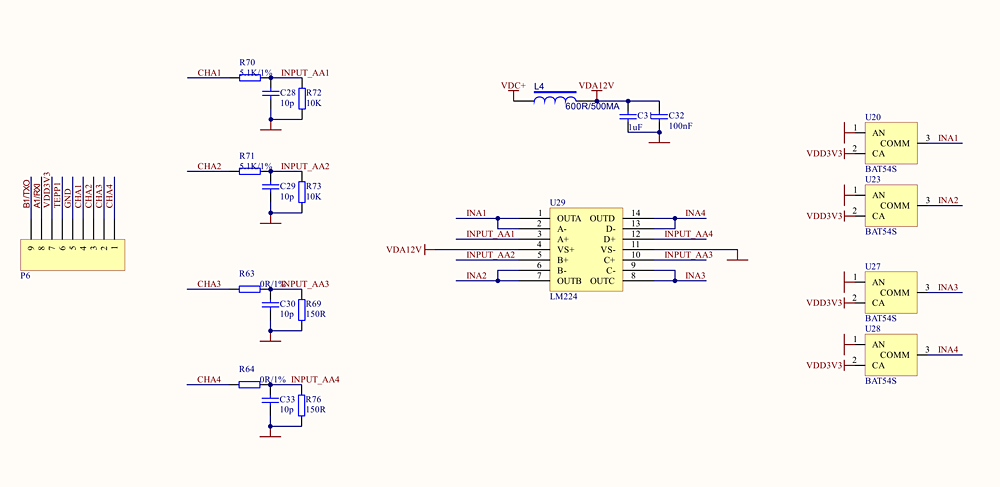Click the INPUT_AA3 label on U29 pin 10
The width and height of the screenshot is (1000, 487).
688,255
